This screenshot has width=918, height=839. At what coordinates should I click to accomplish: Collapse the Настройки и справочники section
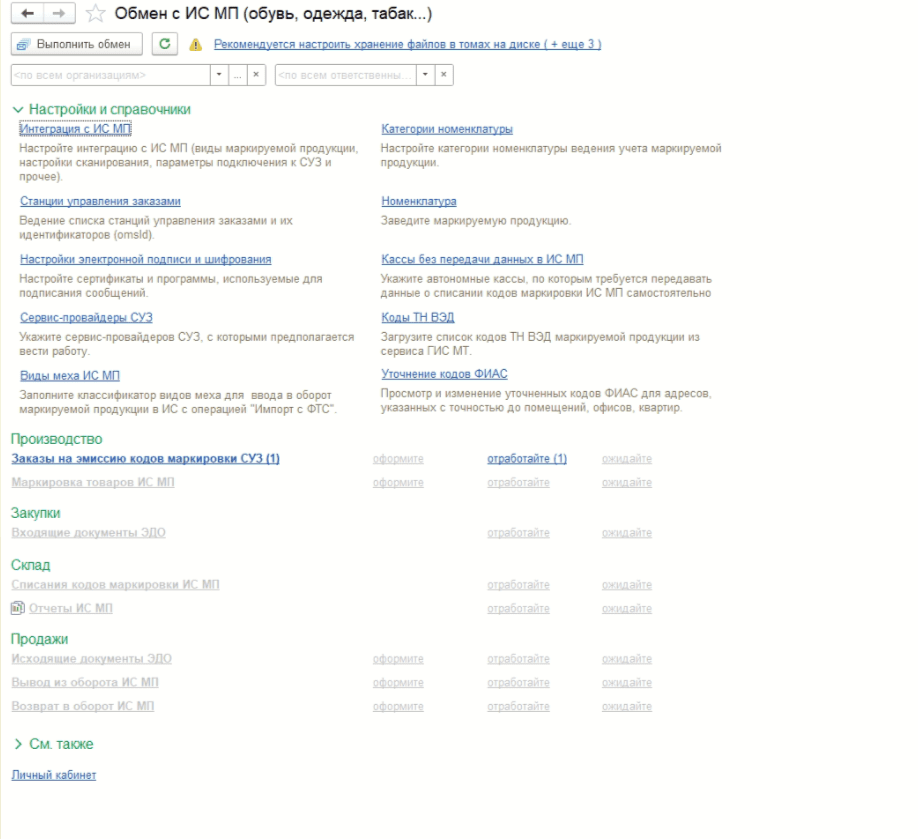[17, 109]
